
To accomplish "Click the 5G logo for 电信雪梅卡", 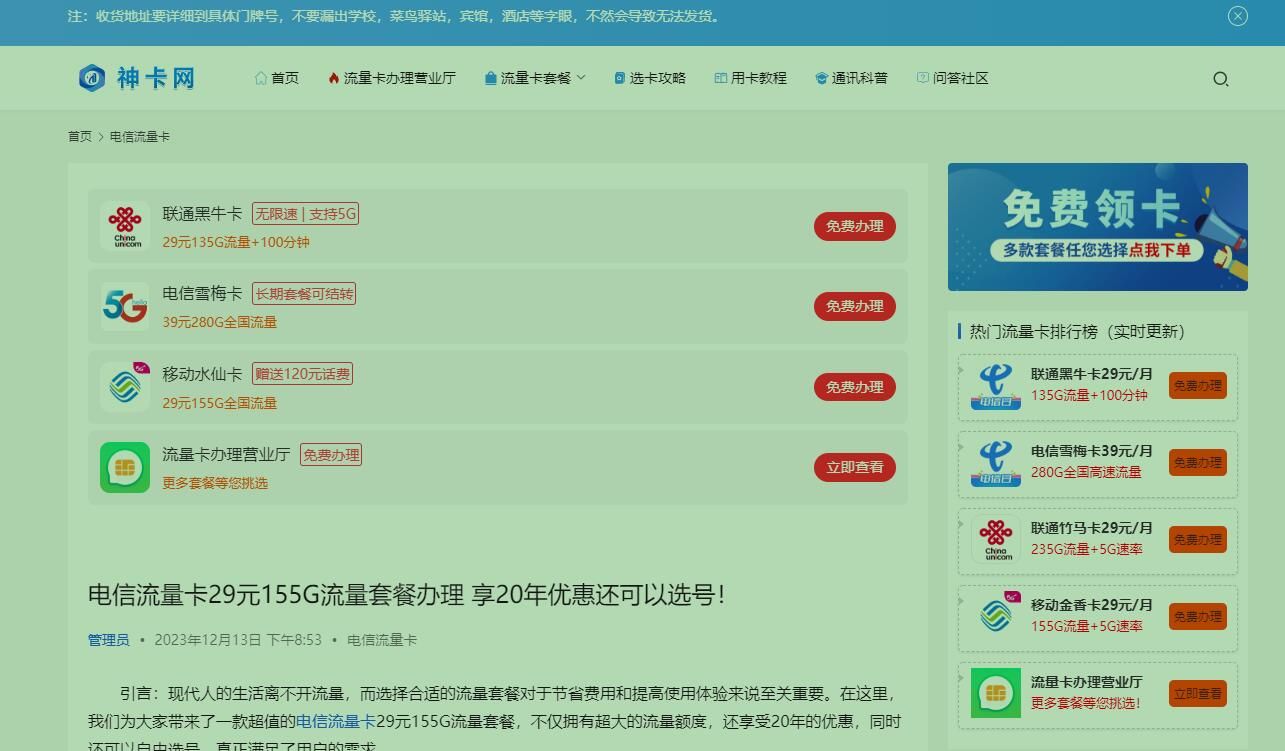I will coord(125,306).
